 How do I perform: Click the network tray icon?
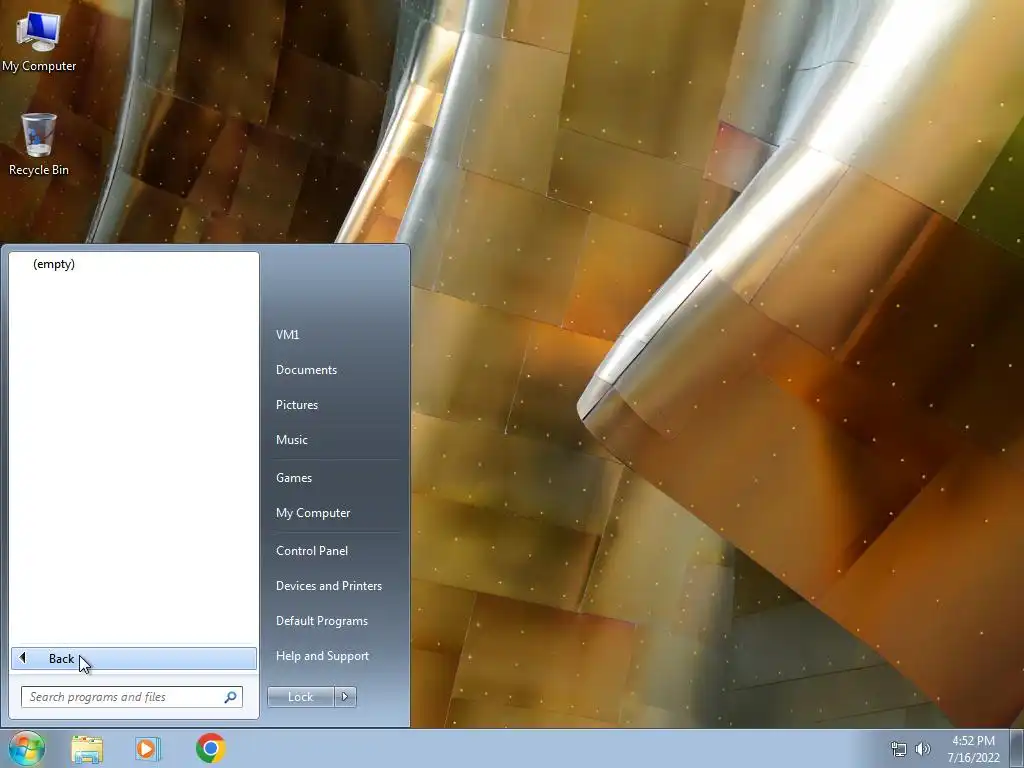tap(899, 749)
